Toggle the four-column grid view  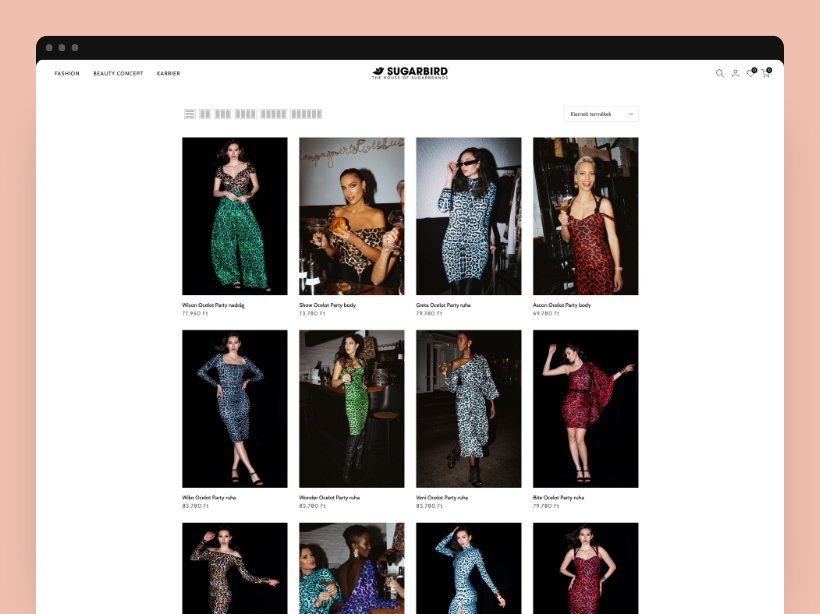point(245,114)
